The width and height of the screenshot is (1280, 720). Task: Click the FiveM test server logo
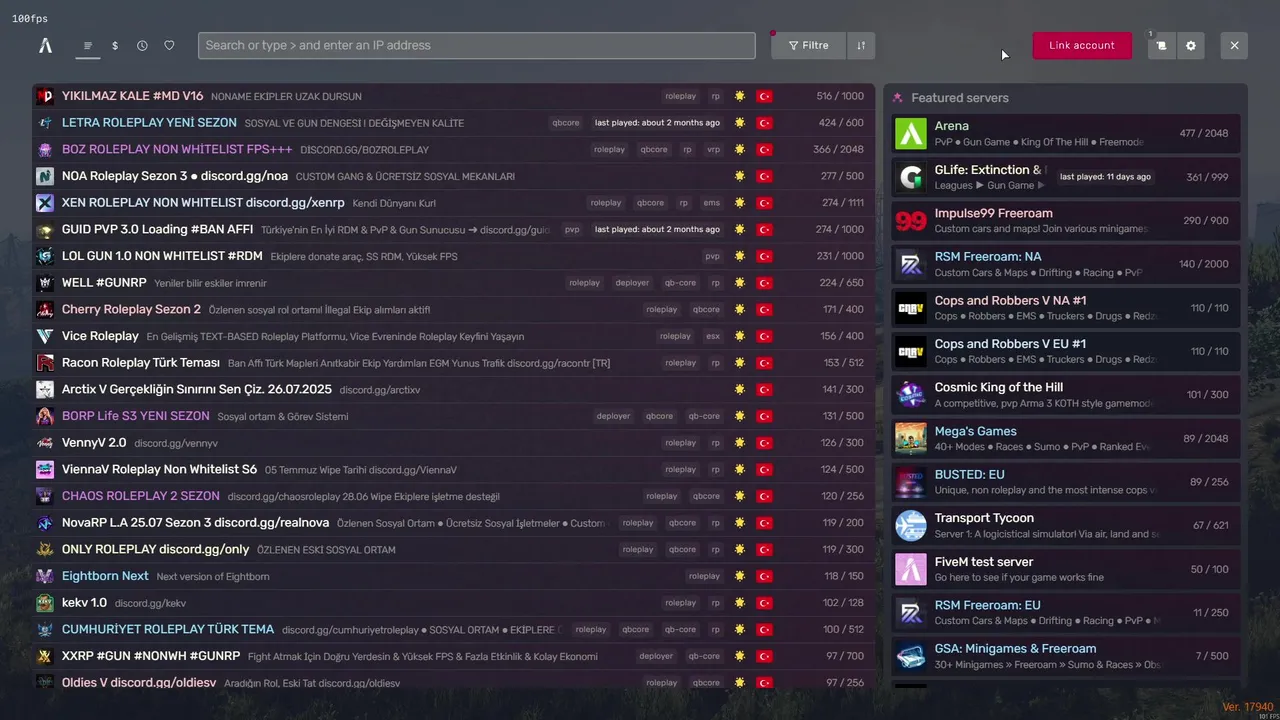coord(911,569)
